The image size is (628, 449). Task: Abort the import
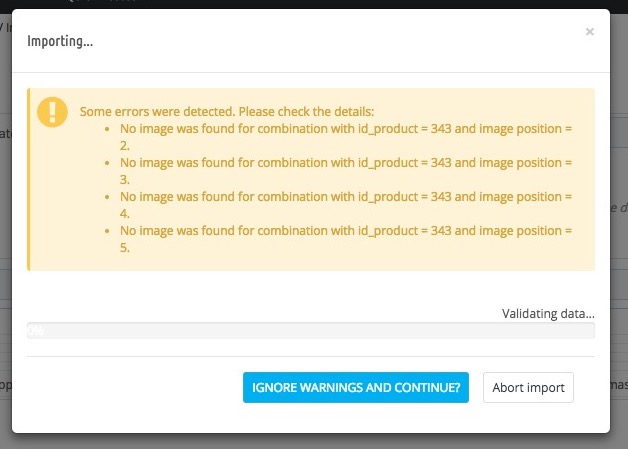click(x=528, y=387)
